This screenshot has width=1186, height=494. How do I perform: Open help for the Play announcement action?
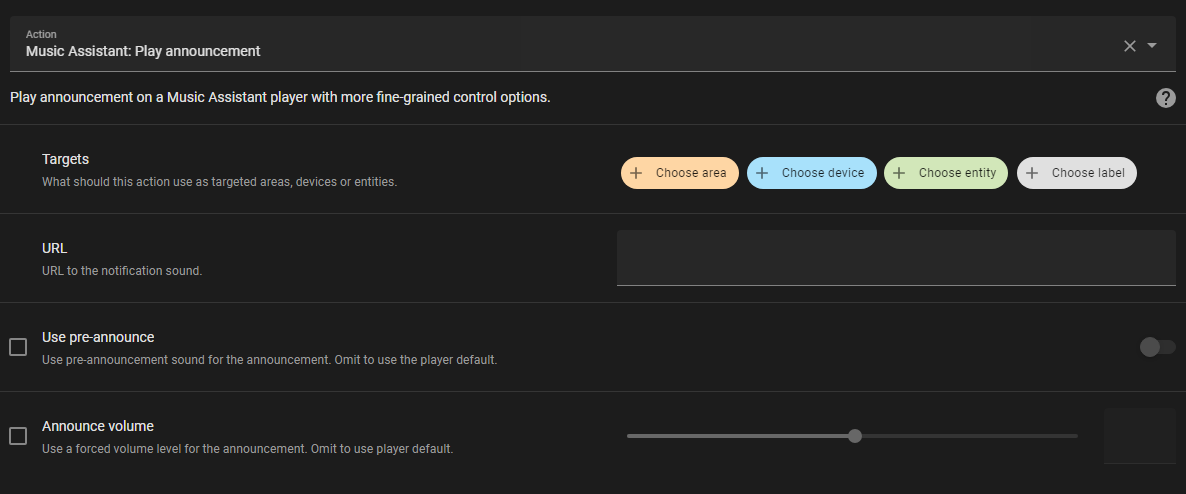point(1165,98)
